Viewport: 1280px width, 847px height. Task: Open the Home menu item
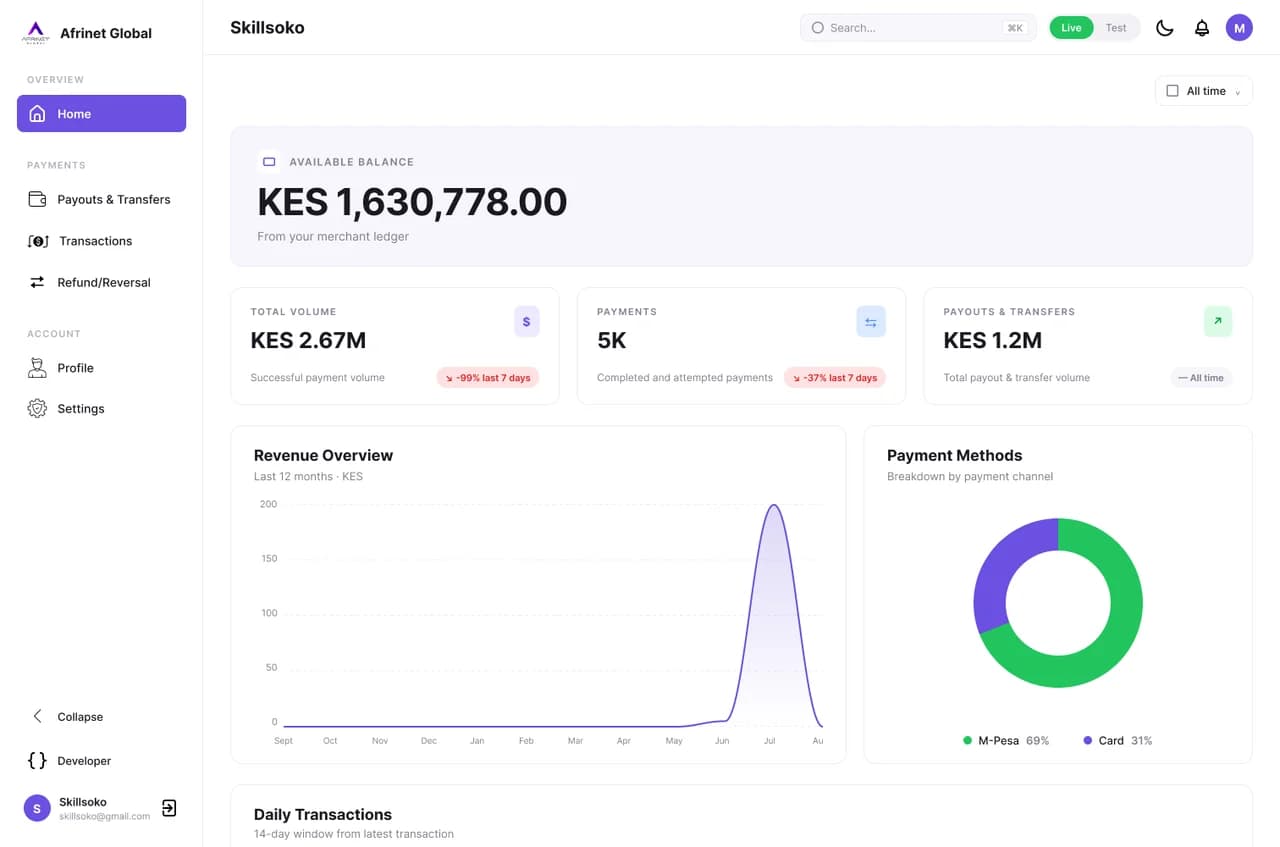[x=101, y=114]
